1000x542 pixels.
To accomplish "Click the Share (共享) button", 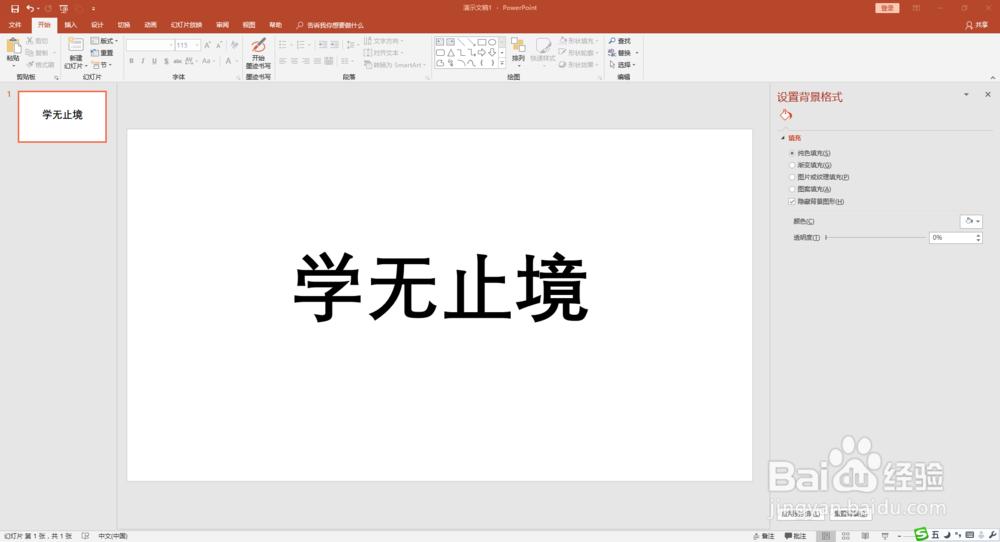I will 976,25.
